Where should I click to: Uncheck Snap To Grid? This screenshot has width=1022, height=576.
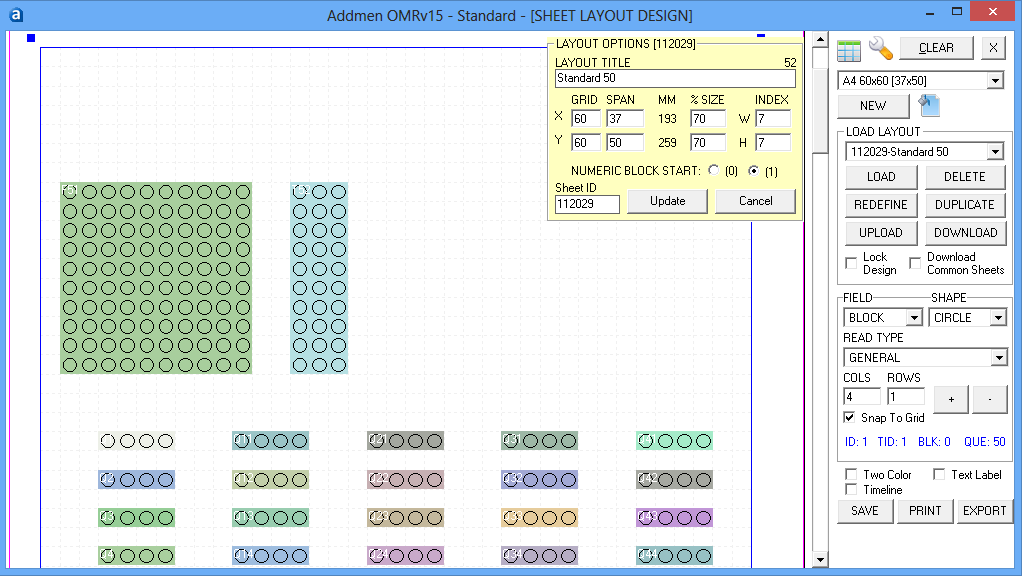pyautogui.click(x=849, y=417)
